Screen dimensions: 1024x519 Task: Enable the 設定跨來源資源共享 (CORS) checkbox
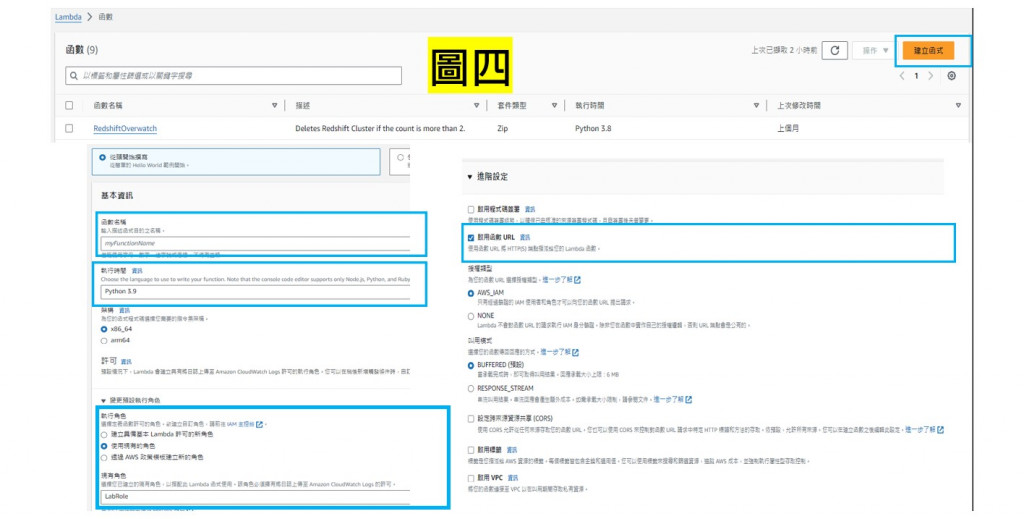tap(471, 418)
